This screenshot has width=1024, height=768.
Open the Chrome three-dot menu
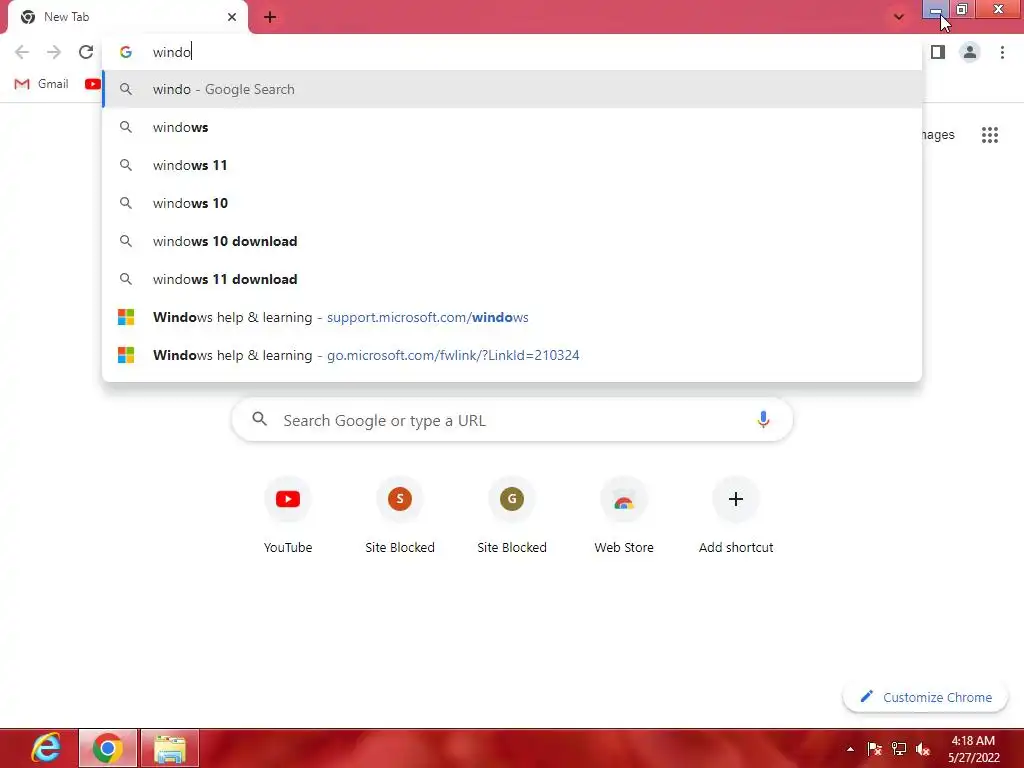pyautogui.click(x=1002, y=52)
